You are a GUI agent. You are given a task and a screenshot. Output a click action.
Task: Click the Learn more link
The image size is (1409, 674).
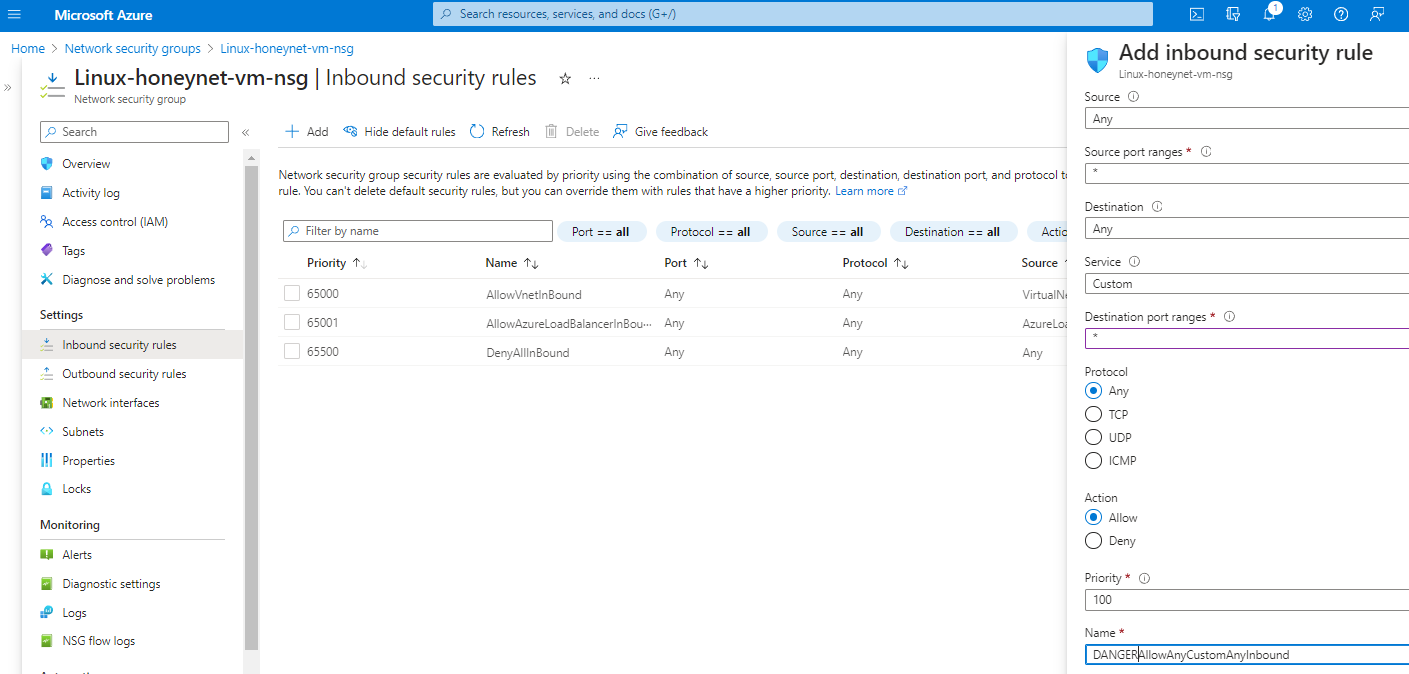864,190
